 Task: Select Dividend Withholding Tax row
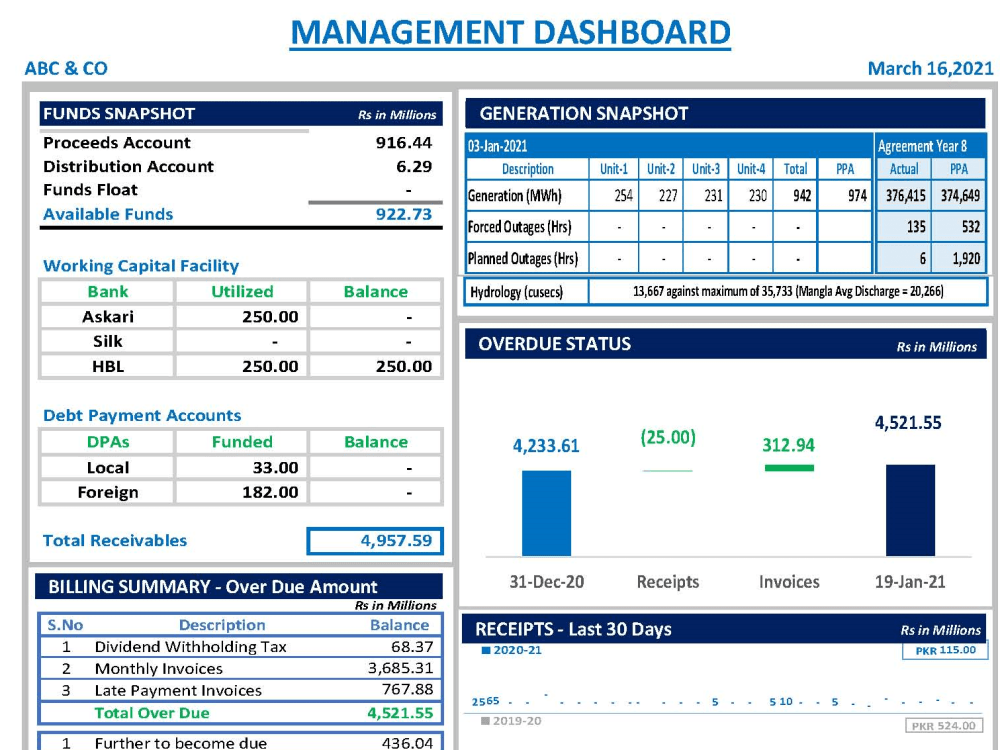(x=239, y=647)
